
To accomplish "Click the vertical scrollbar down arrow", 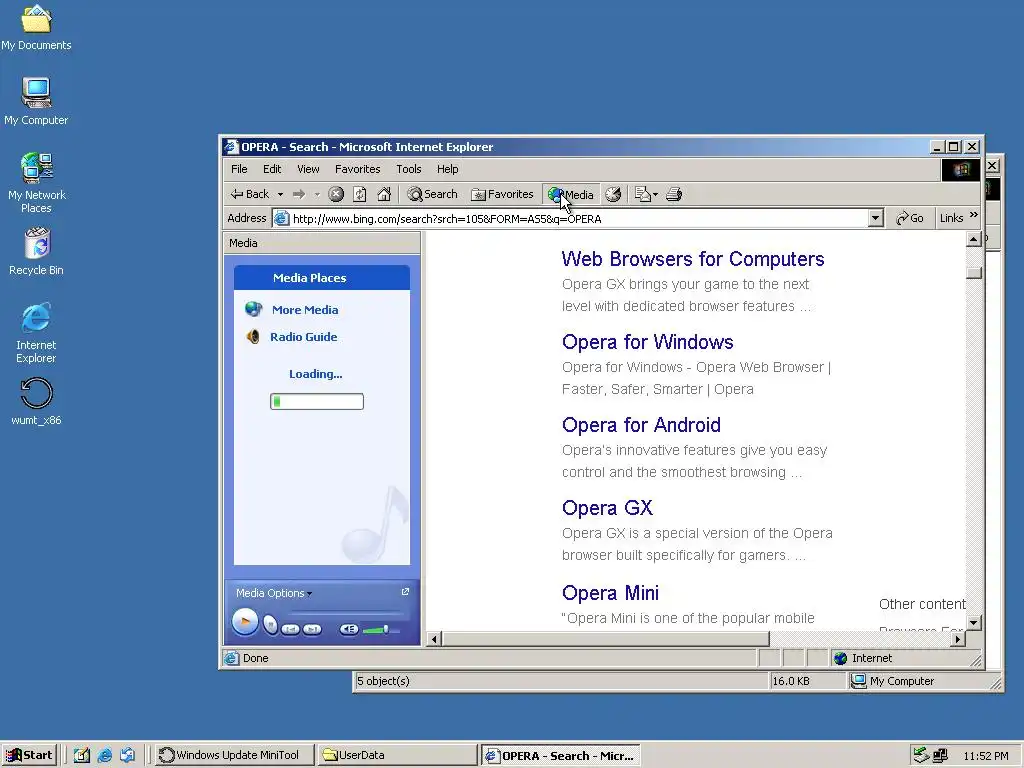I will click(973, 622).
